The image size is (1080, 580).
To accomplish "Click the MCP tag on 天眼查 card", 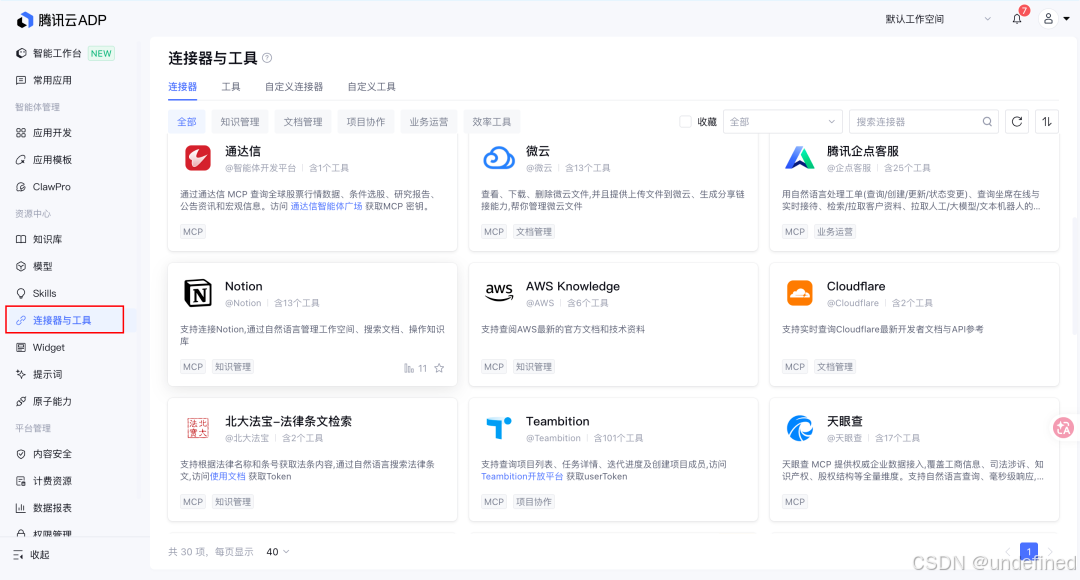I will [795, 502].
